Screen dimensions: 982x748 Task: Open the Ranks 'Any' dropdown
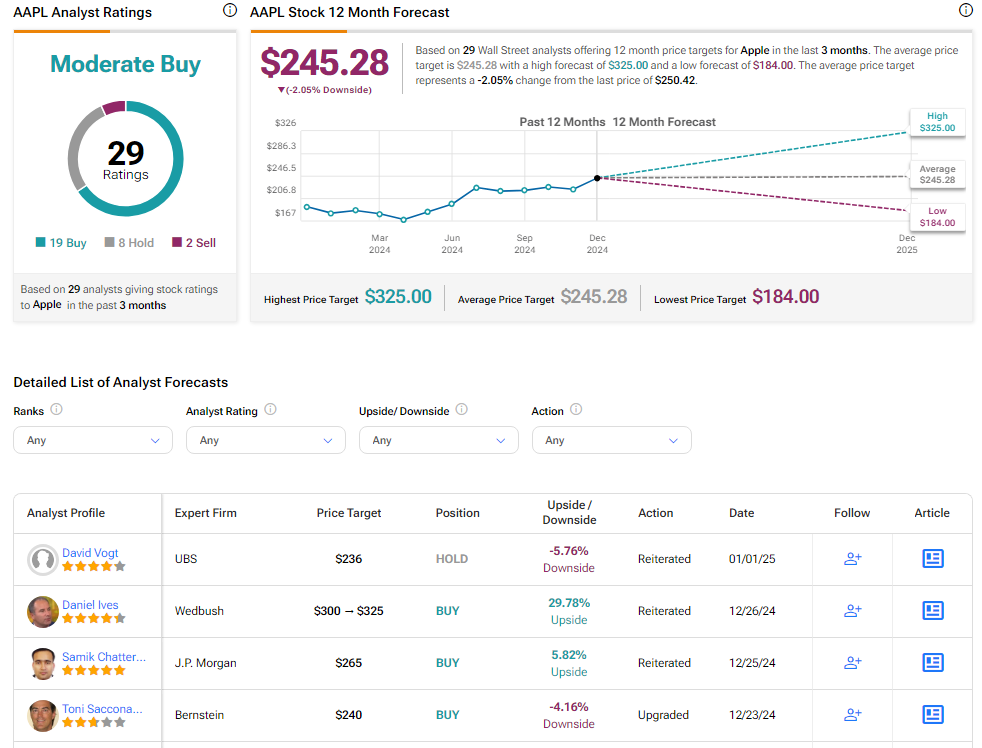click(x=92, y=440)
